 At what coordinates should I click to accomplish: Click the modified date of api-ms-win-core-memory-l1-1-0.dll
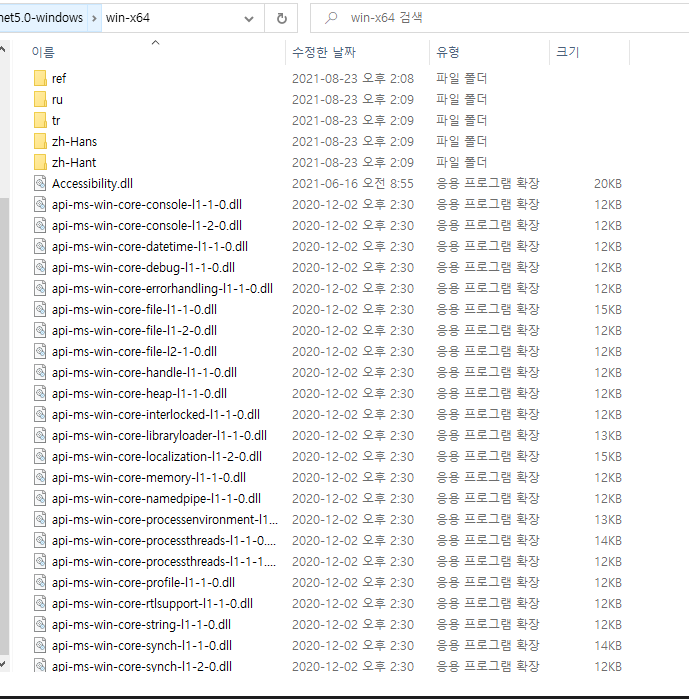(353, 477)
